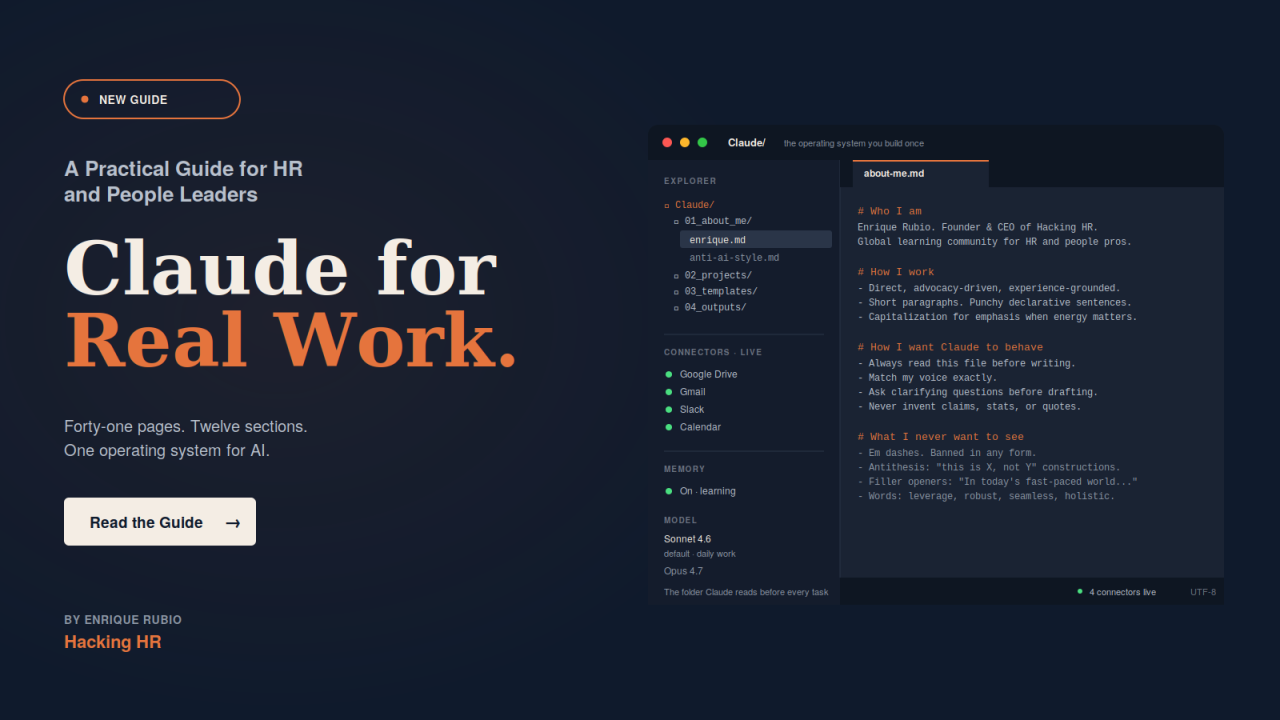The width and height of the screenshot is (1280, 720).
Task: Click the 'Enrique Rubio. Founder & CEO' line
Action: [x=978, y=227]
